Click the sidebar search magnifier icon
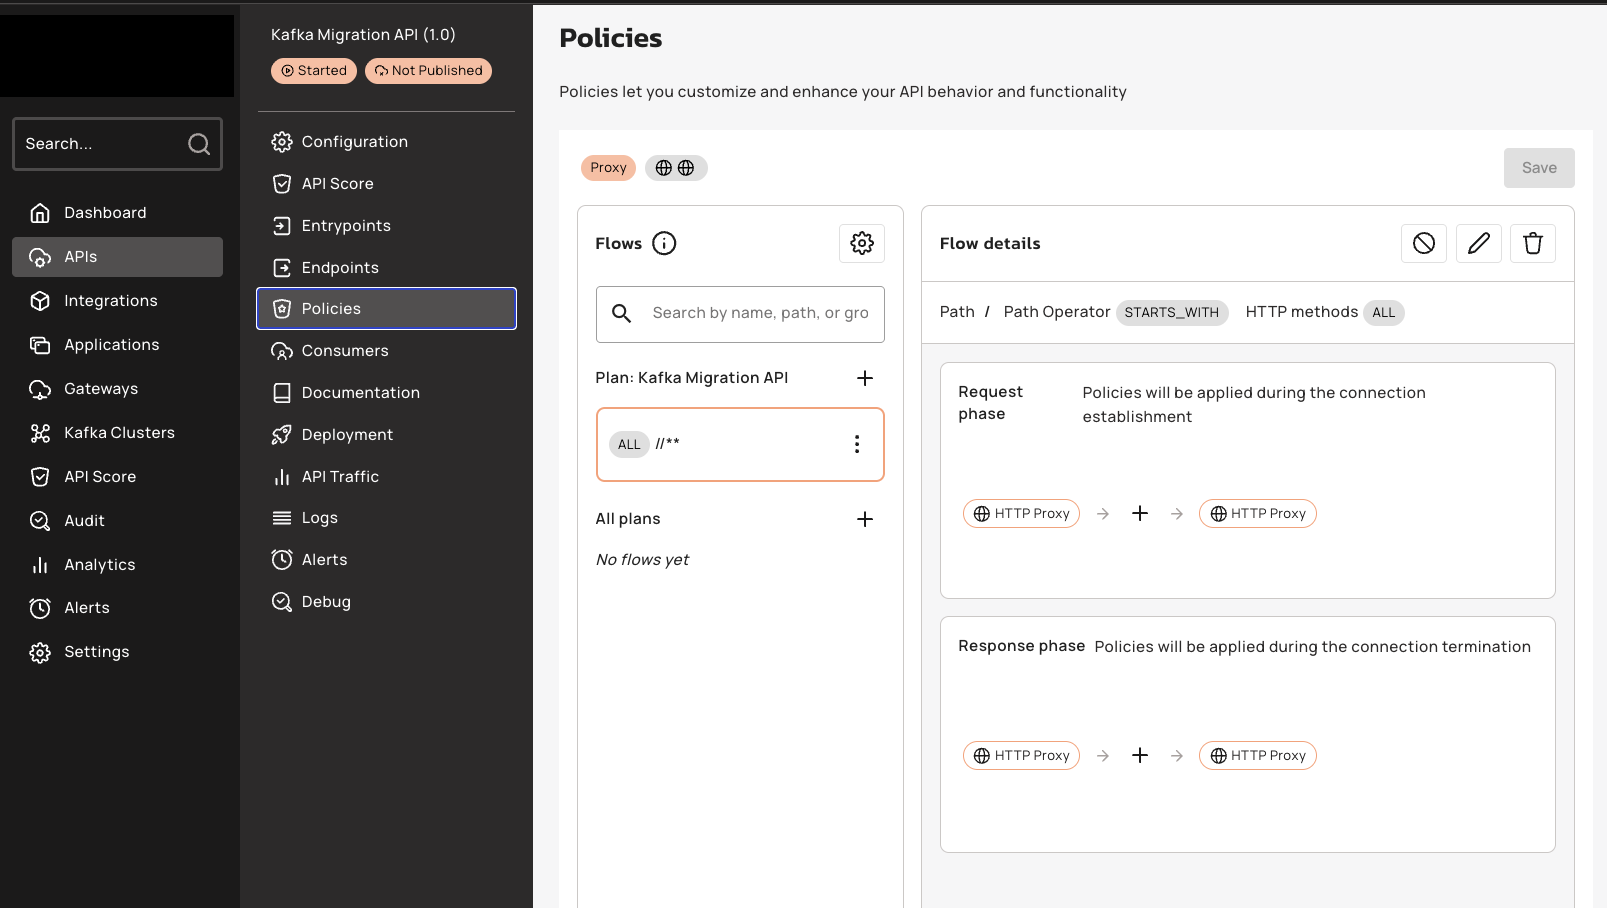This screenshot has width=1607, height=908. tap(199, 144)
